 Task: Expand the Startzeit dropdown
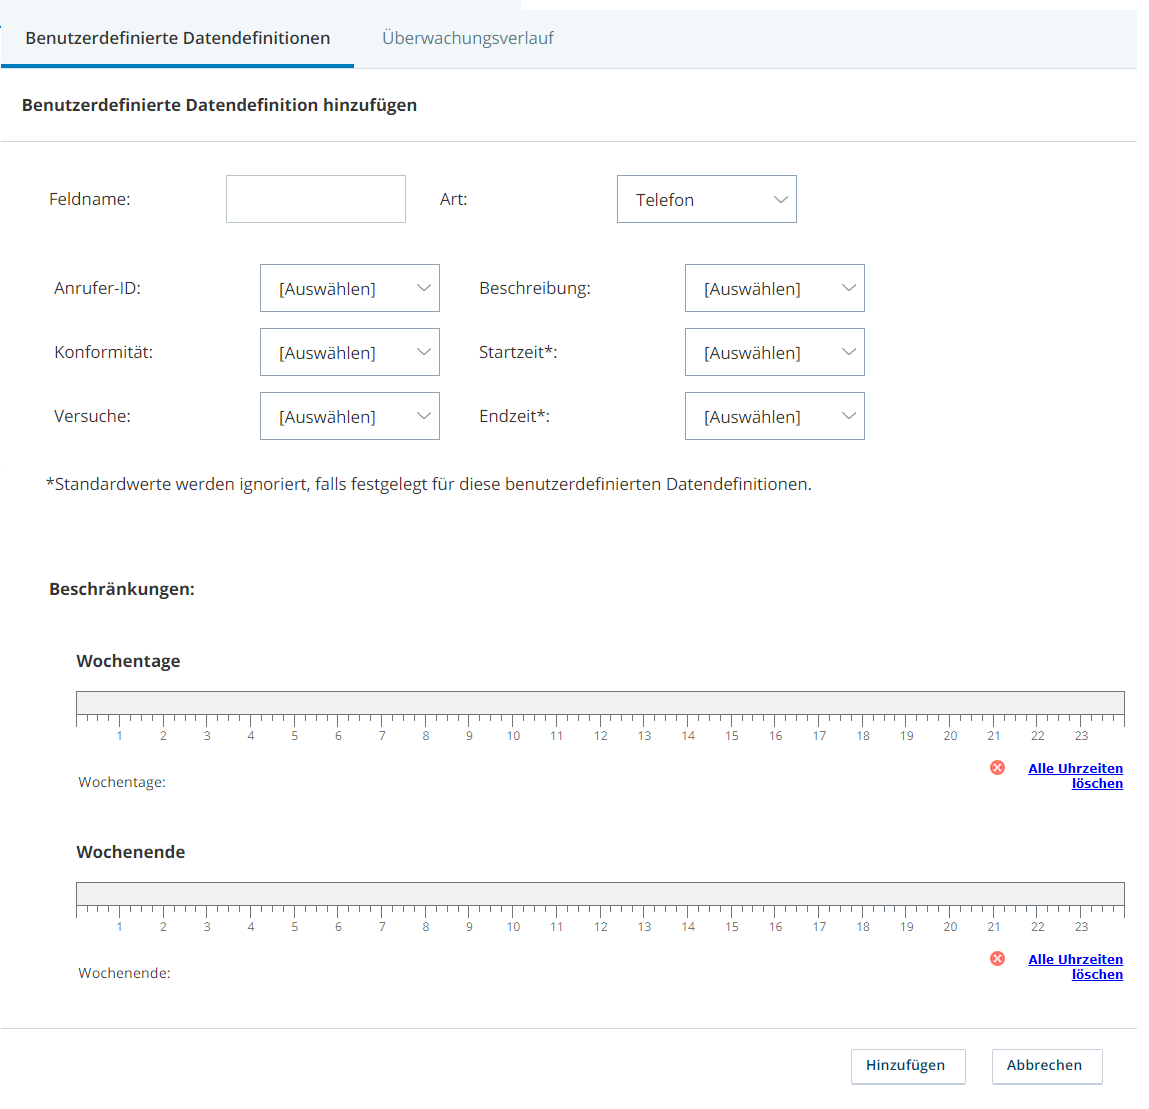(x=775, y=352)
